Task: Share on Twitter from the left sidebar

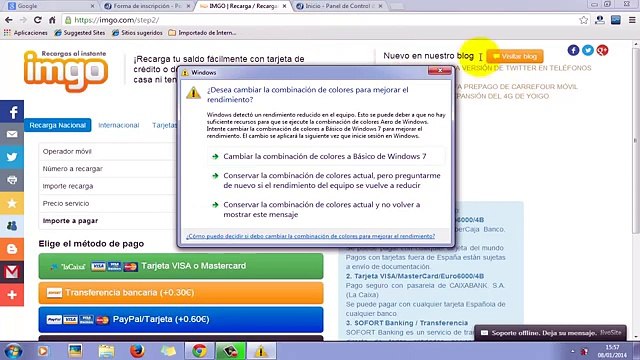Action: coord(12,157)
